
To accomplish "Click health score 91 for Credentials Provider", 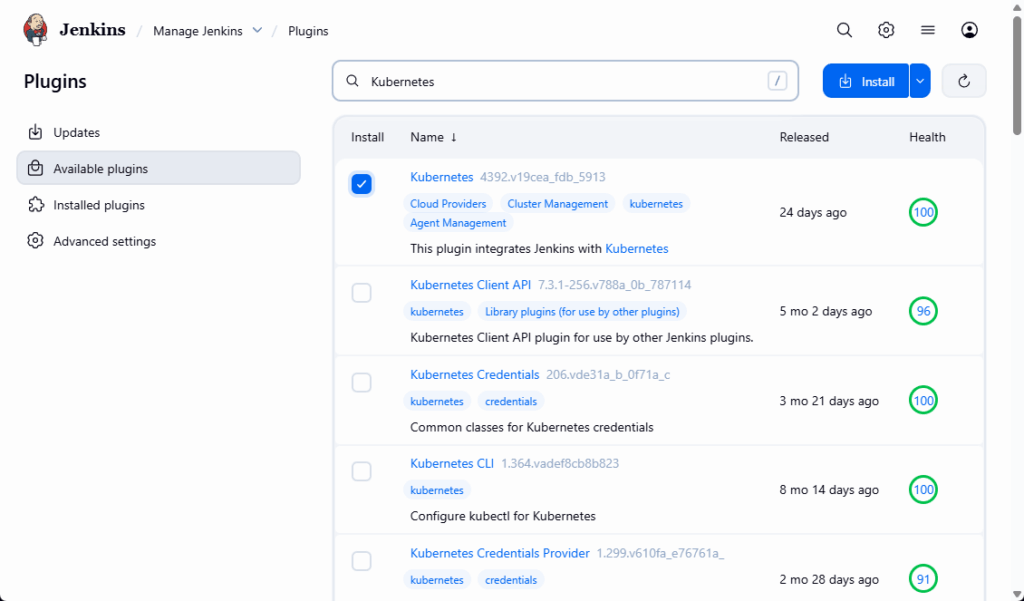I will click(923, 579).
